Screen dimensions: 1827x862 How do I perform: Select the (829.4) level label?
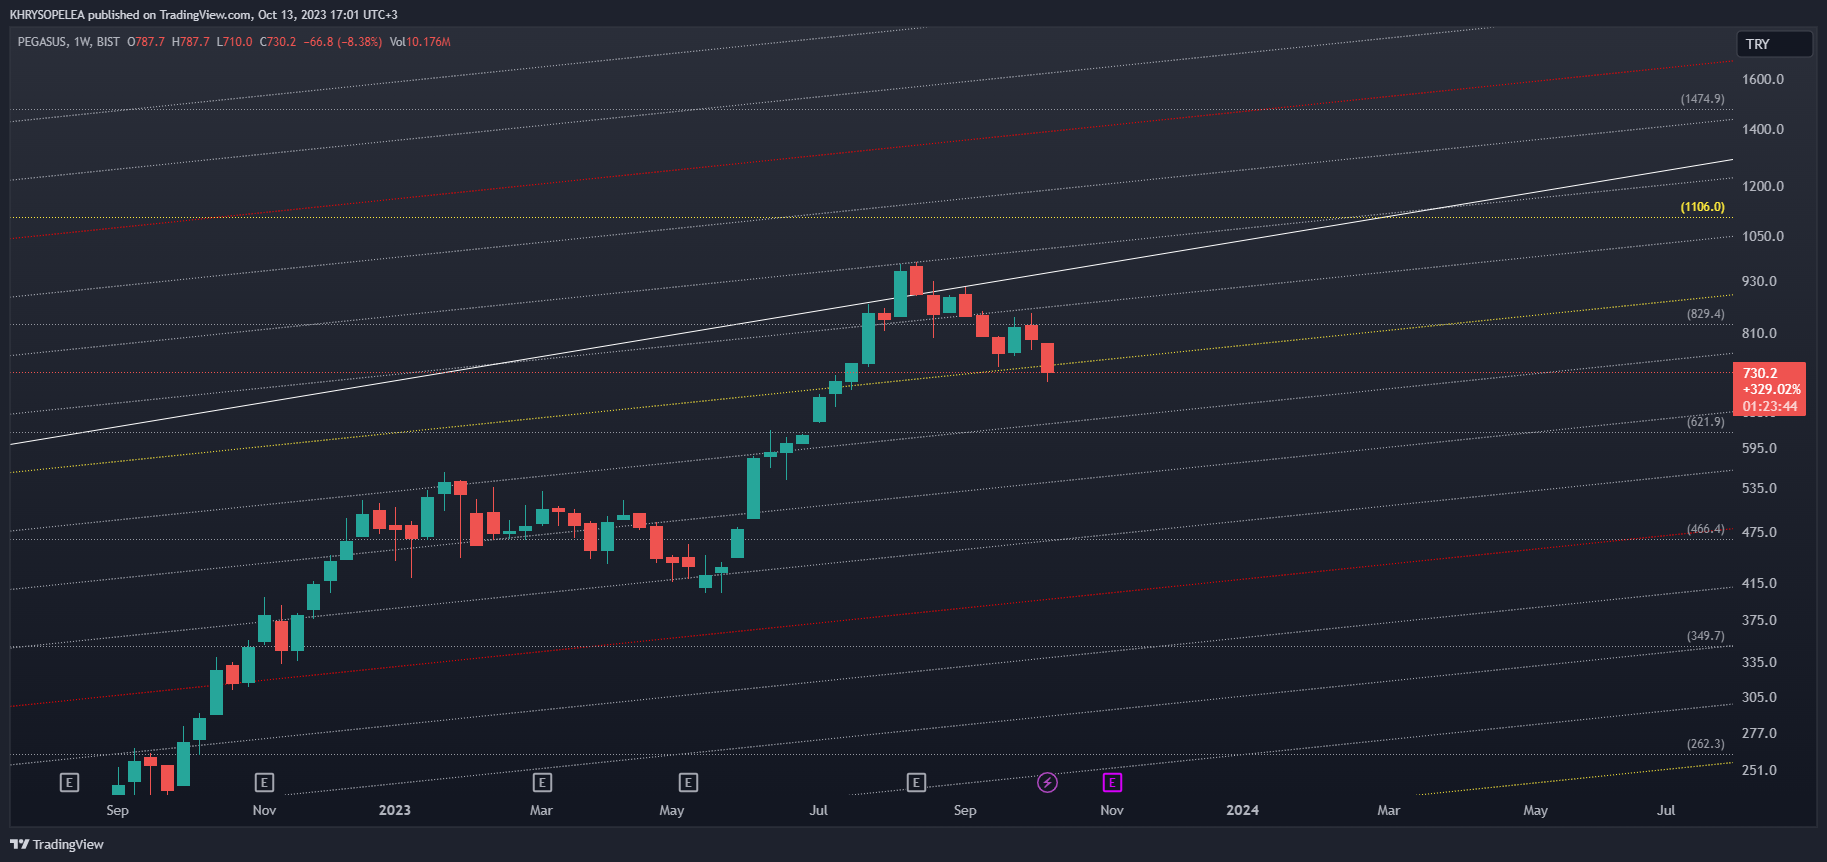(1705, 314)
